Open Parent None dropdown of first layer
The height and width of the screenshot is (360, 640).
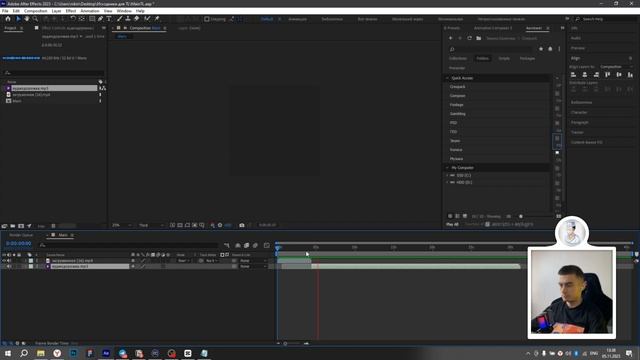tap(253, 260)
